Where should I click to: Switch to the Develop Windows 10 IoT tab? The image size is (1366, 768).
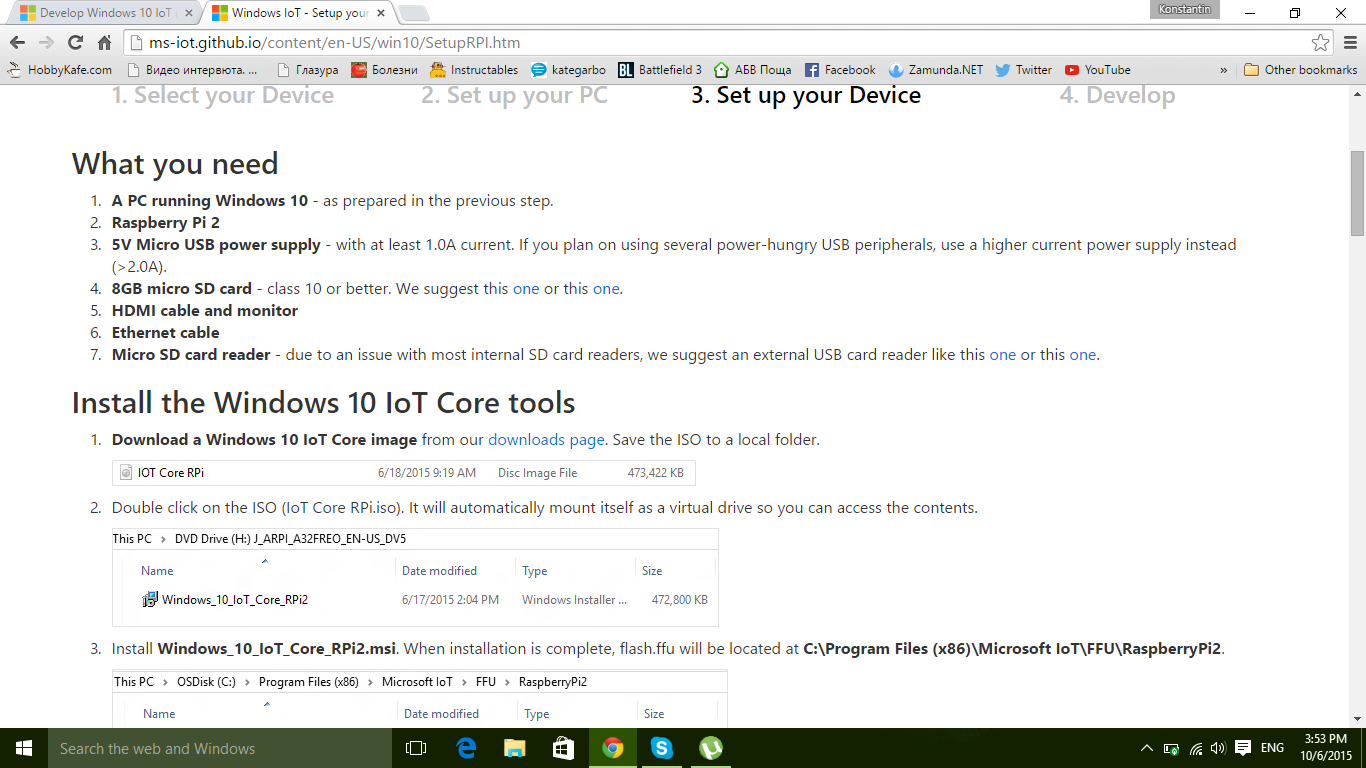(x=100, y=13)
